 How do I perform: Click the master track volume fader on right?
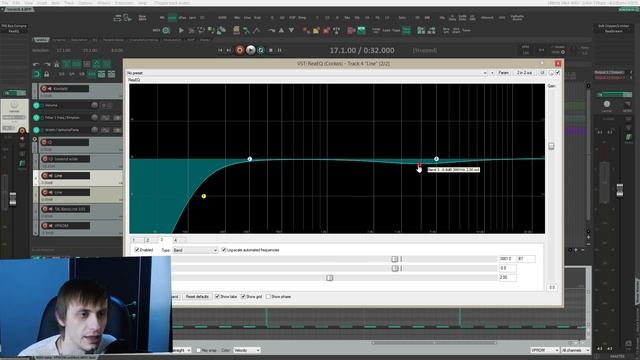[620, 190]
